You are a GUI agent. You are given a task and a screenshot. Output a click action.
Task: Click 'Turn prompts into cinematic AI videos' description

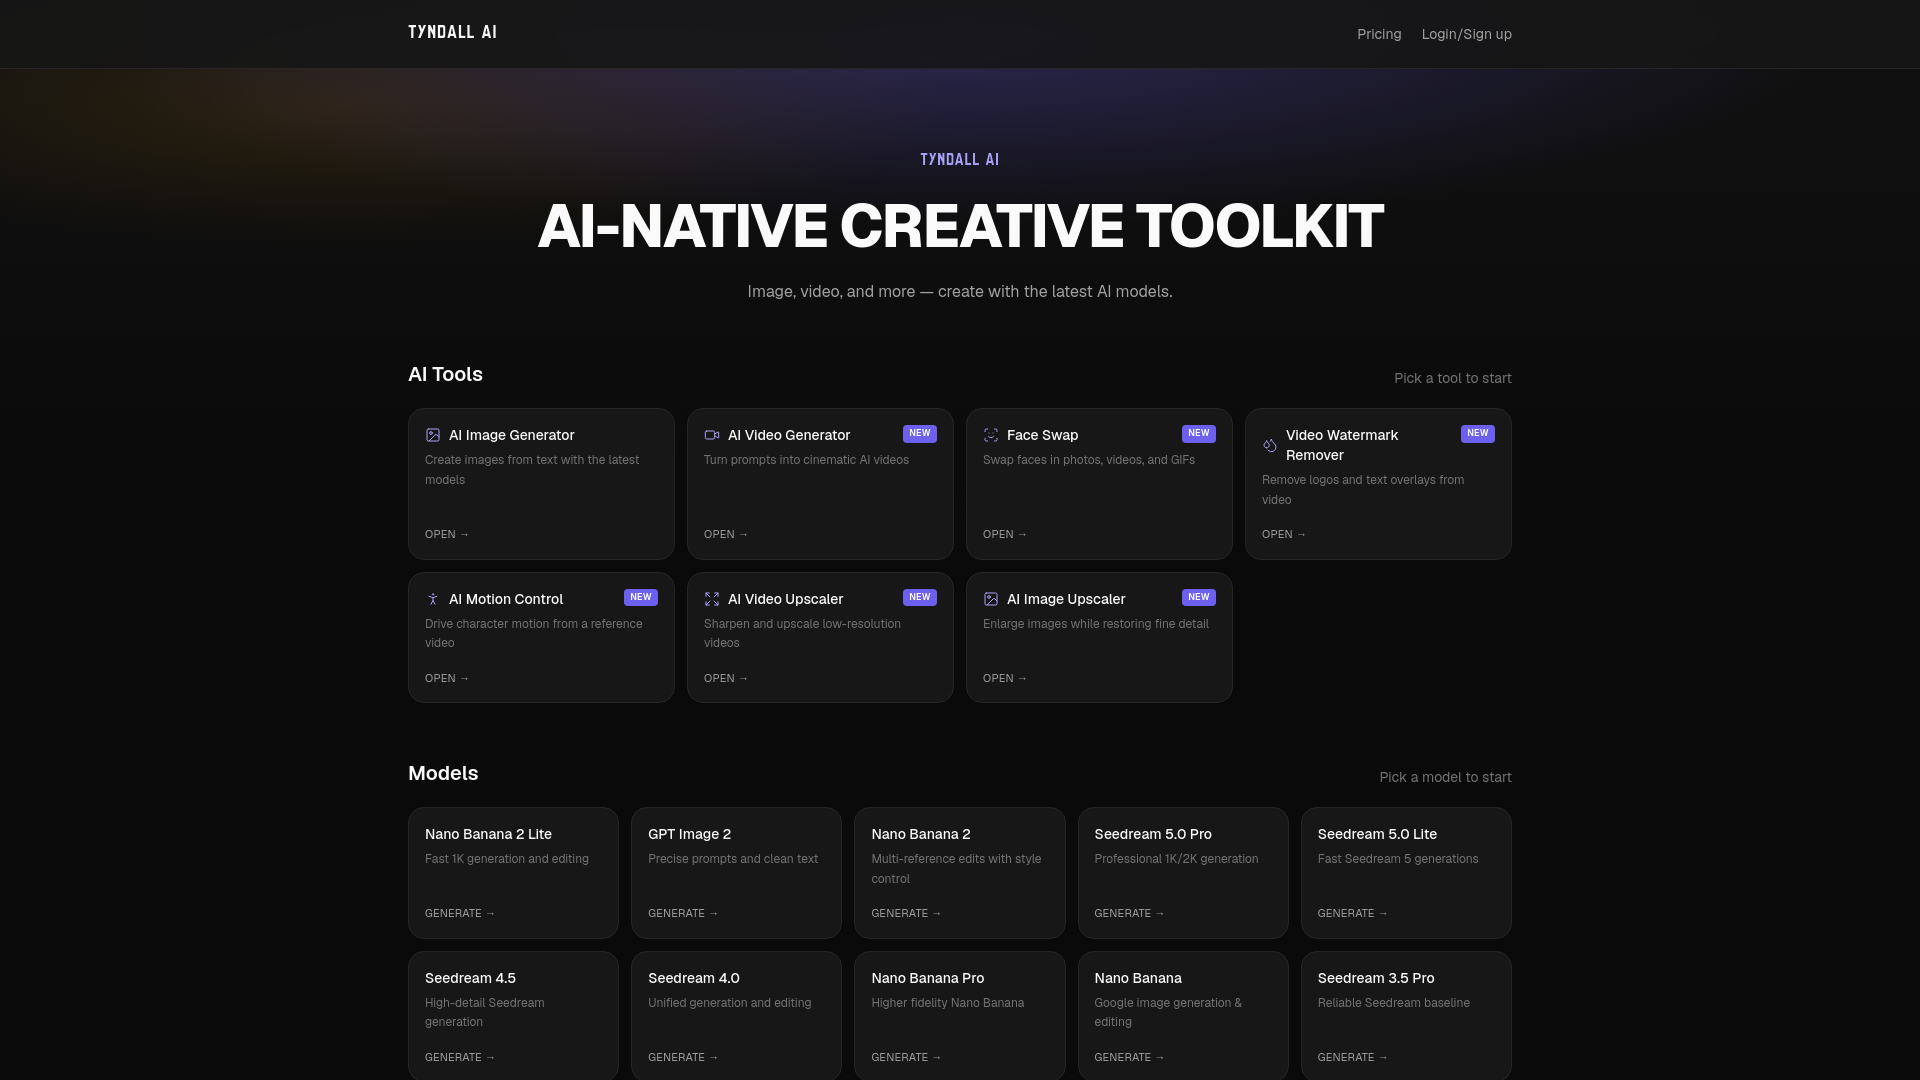click(806, 460)
